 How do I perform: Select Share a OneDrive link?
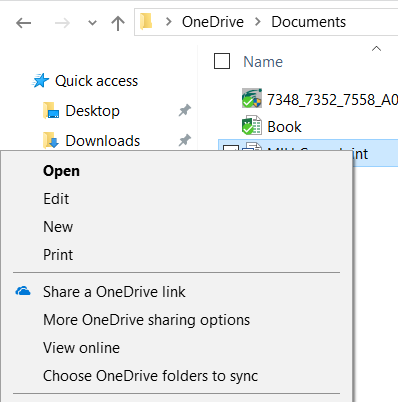click(x=114, y=292)
